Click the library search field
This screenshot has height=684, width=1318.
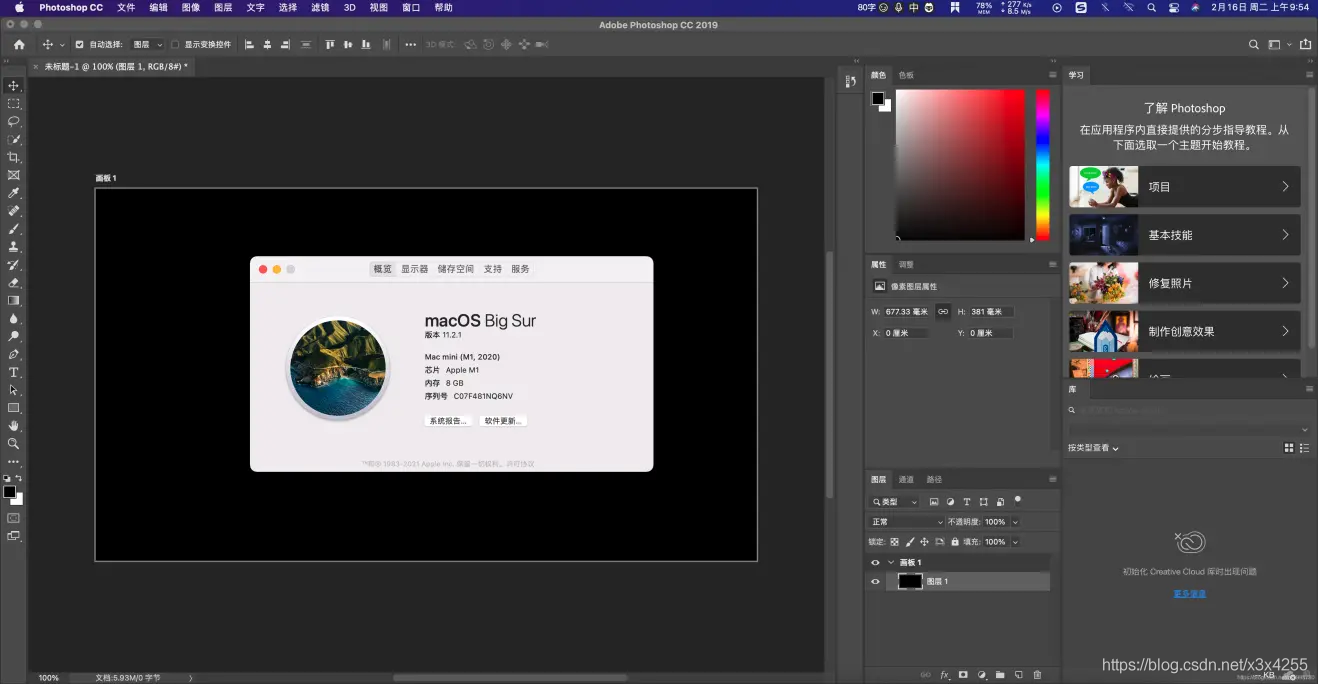1188,410
